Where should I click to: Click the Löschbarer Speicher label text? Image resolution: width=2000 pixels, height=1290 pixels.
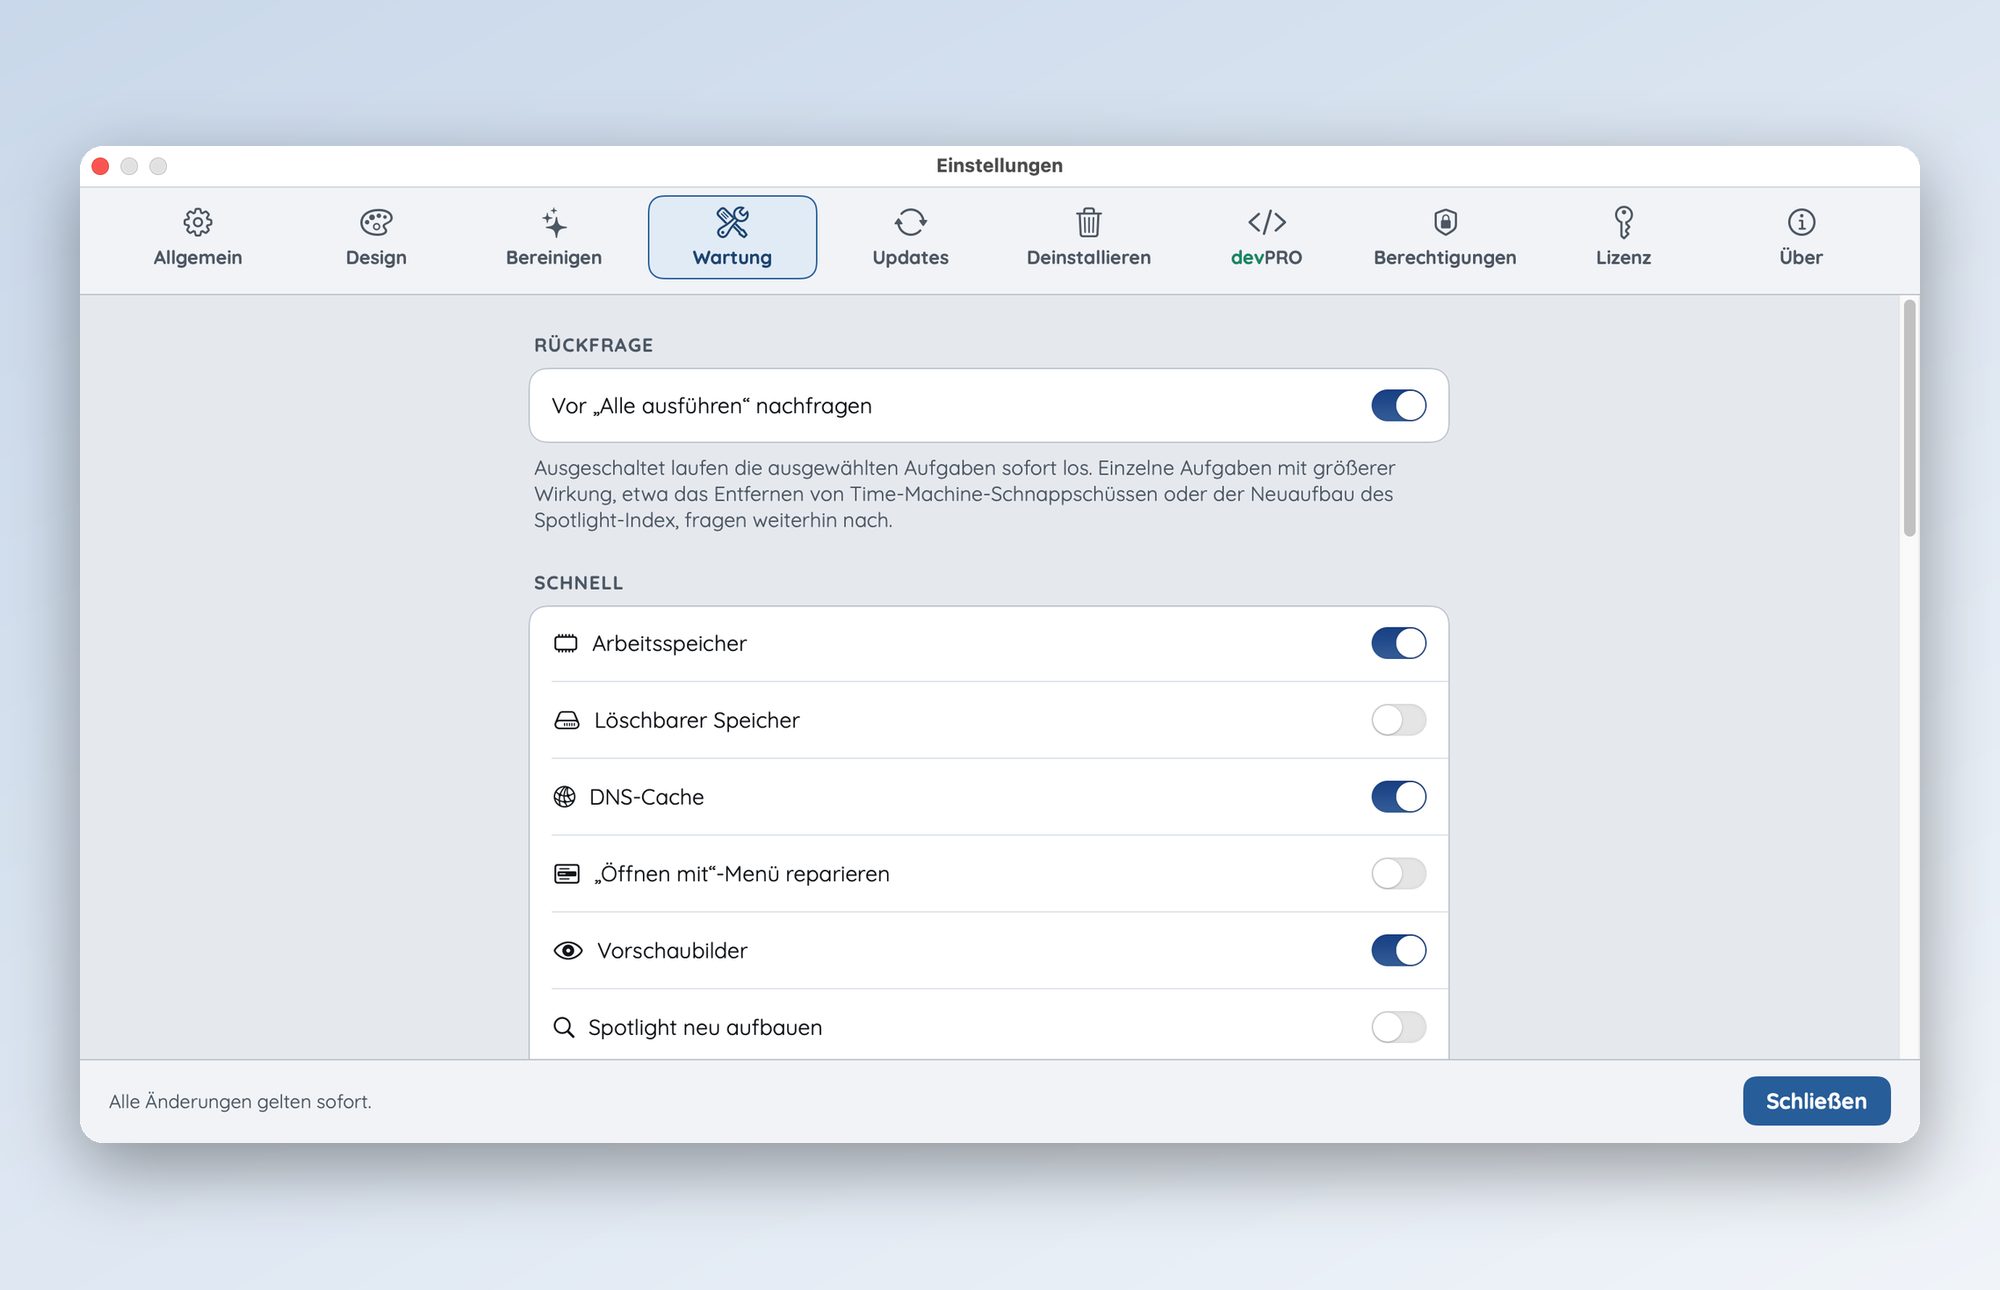click(697, 720)
